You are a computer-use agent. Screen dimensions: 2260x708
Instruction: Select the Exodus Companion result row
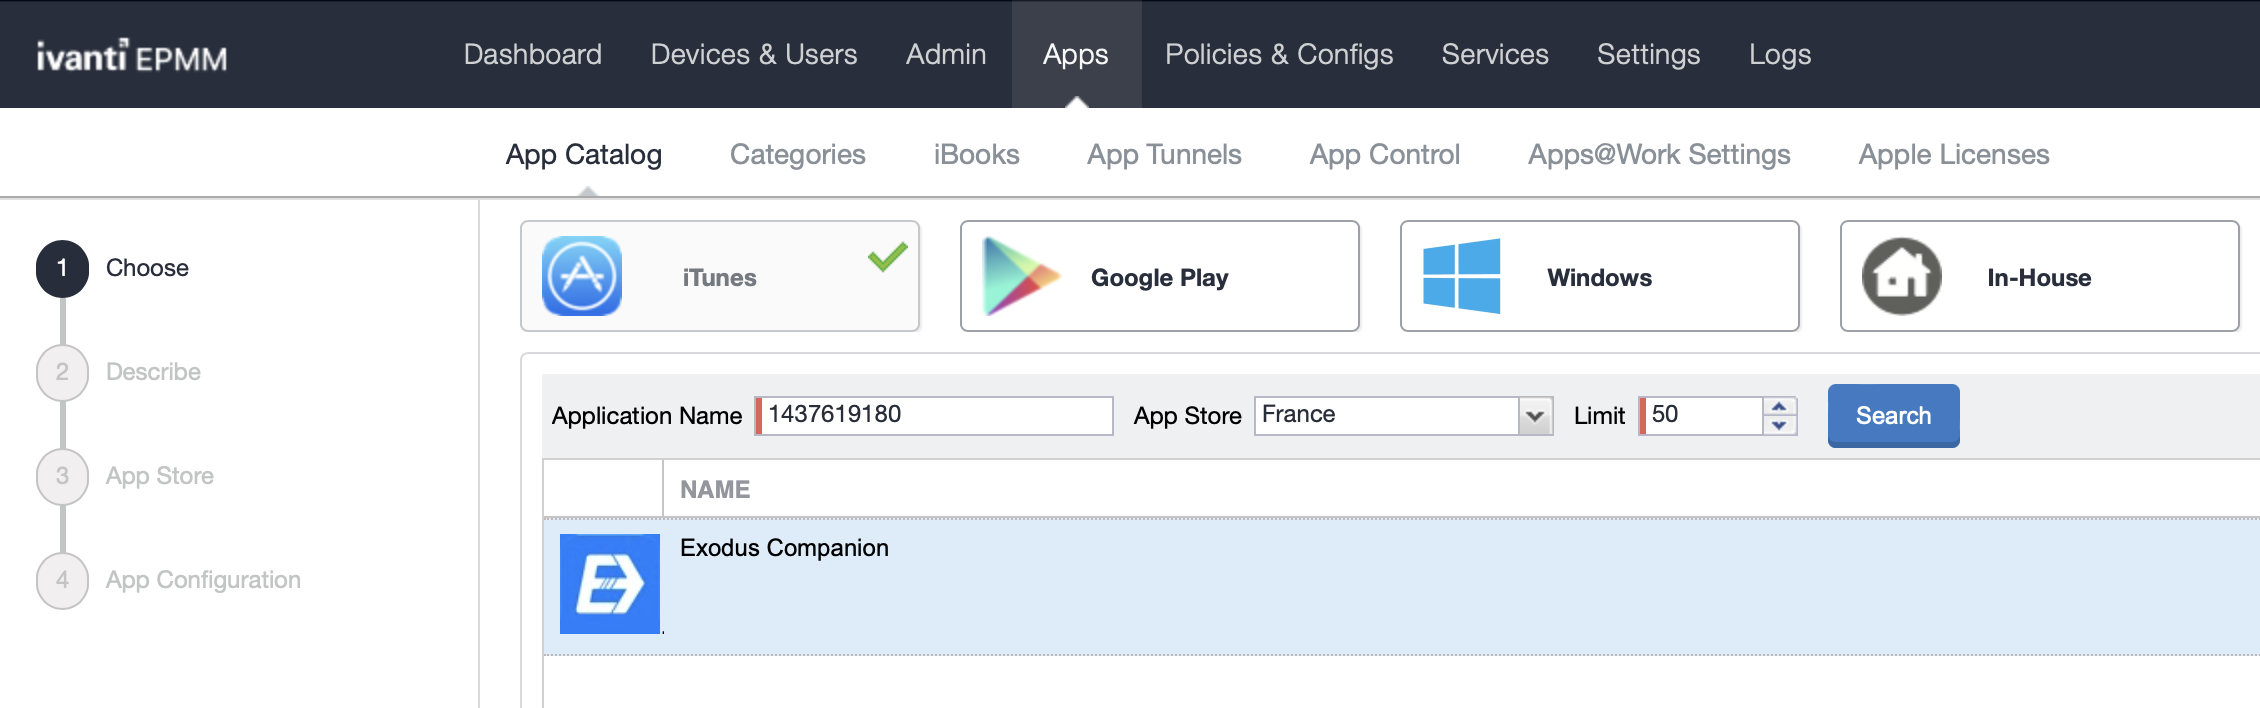click(x=1401, y=586)
